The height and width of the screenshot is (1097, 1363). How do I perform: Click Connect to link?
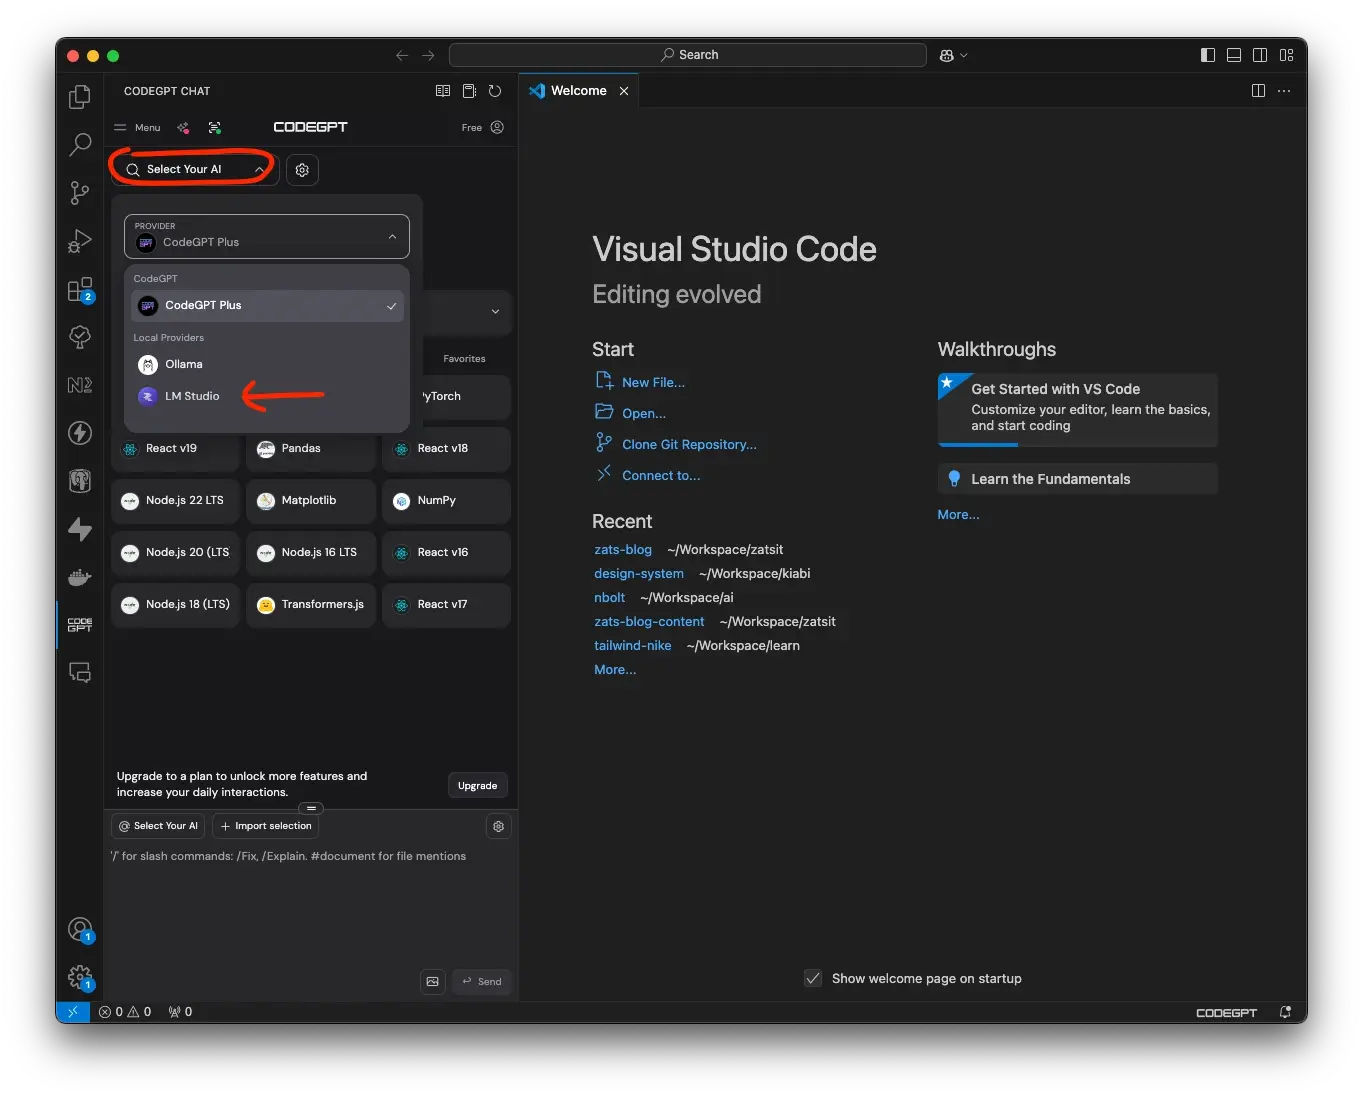click(x=661, y=475)
